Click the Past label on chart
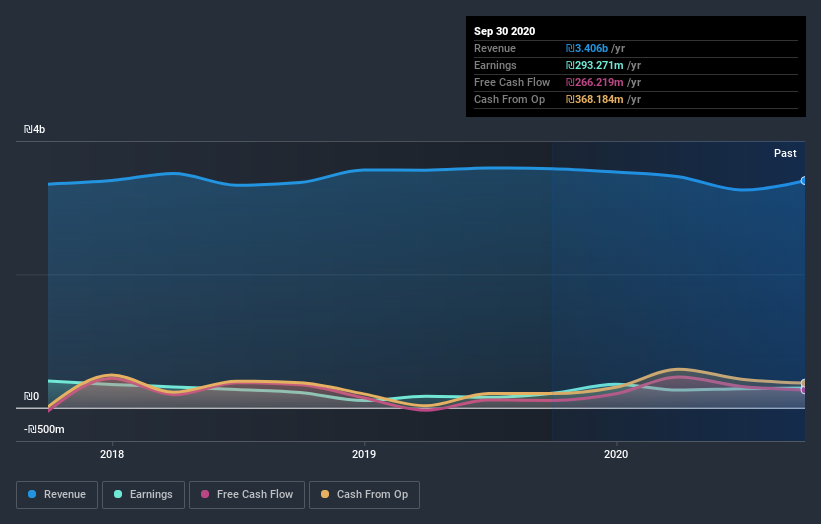821x524 pixels. 785,153
